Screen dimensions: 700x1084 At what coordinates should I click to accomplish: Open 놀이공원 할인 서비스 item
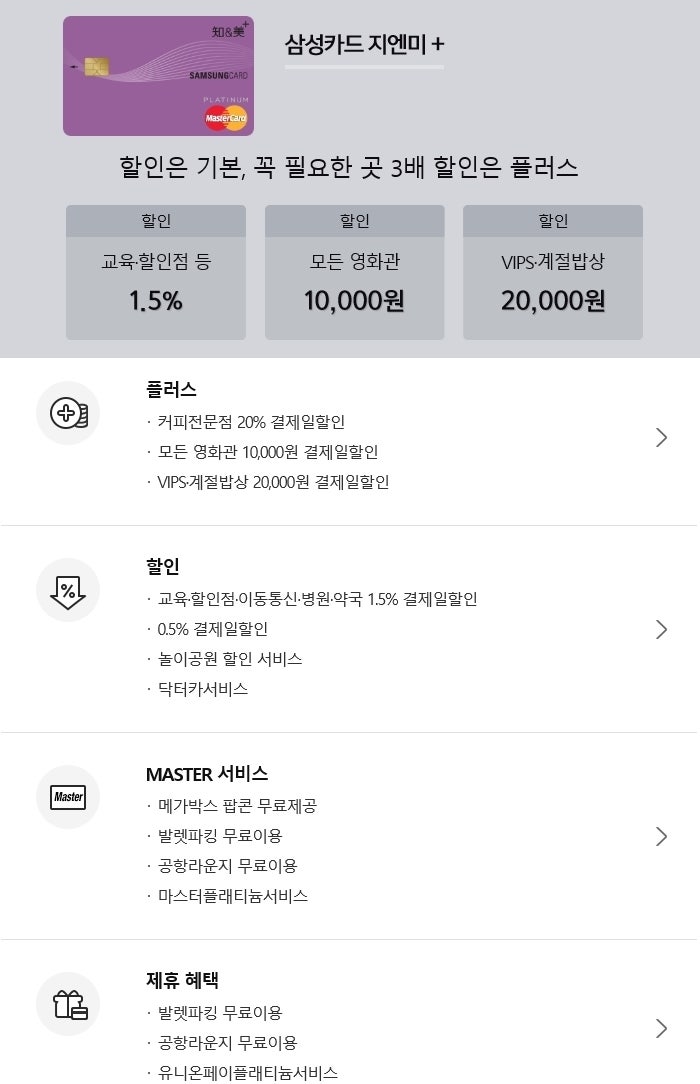[x=230, y=659]
